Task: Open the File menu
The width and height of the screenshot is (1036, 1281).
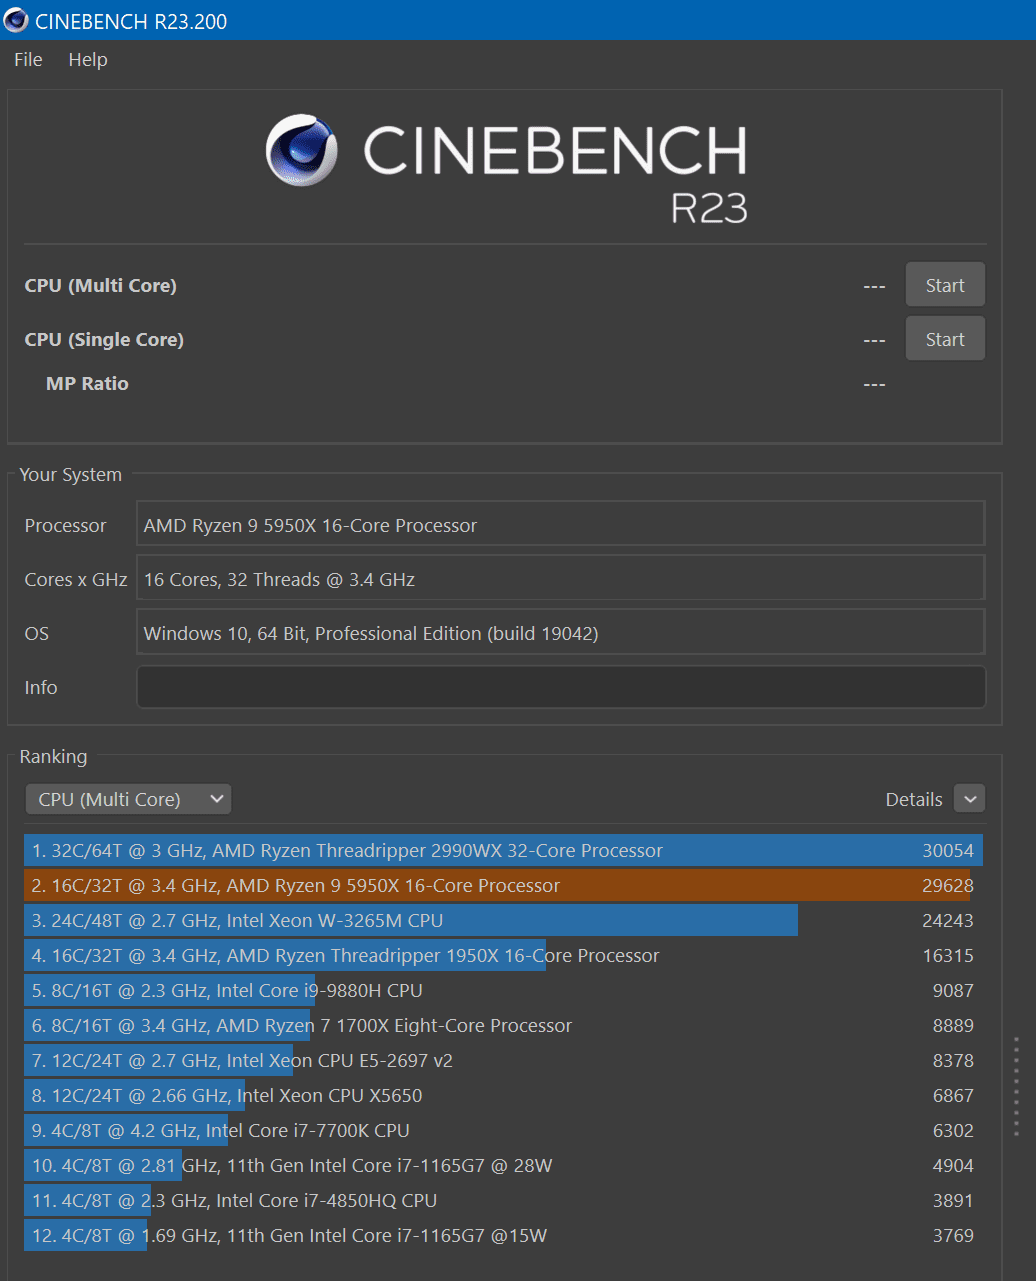Action: point(28,60)
